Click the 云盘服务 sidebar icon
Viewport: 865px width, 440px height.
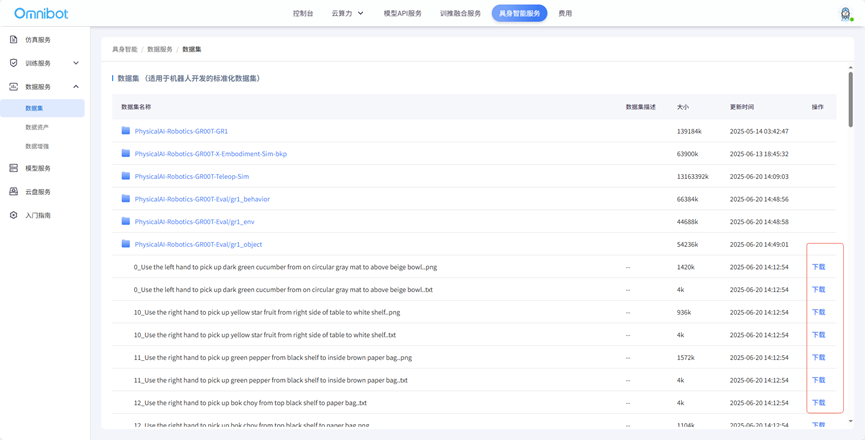click(14, 191)
